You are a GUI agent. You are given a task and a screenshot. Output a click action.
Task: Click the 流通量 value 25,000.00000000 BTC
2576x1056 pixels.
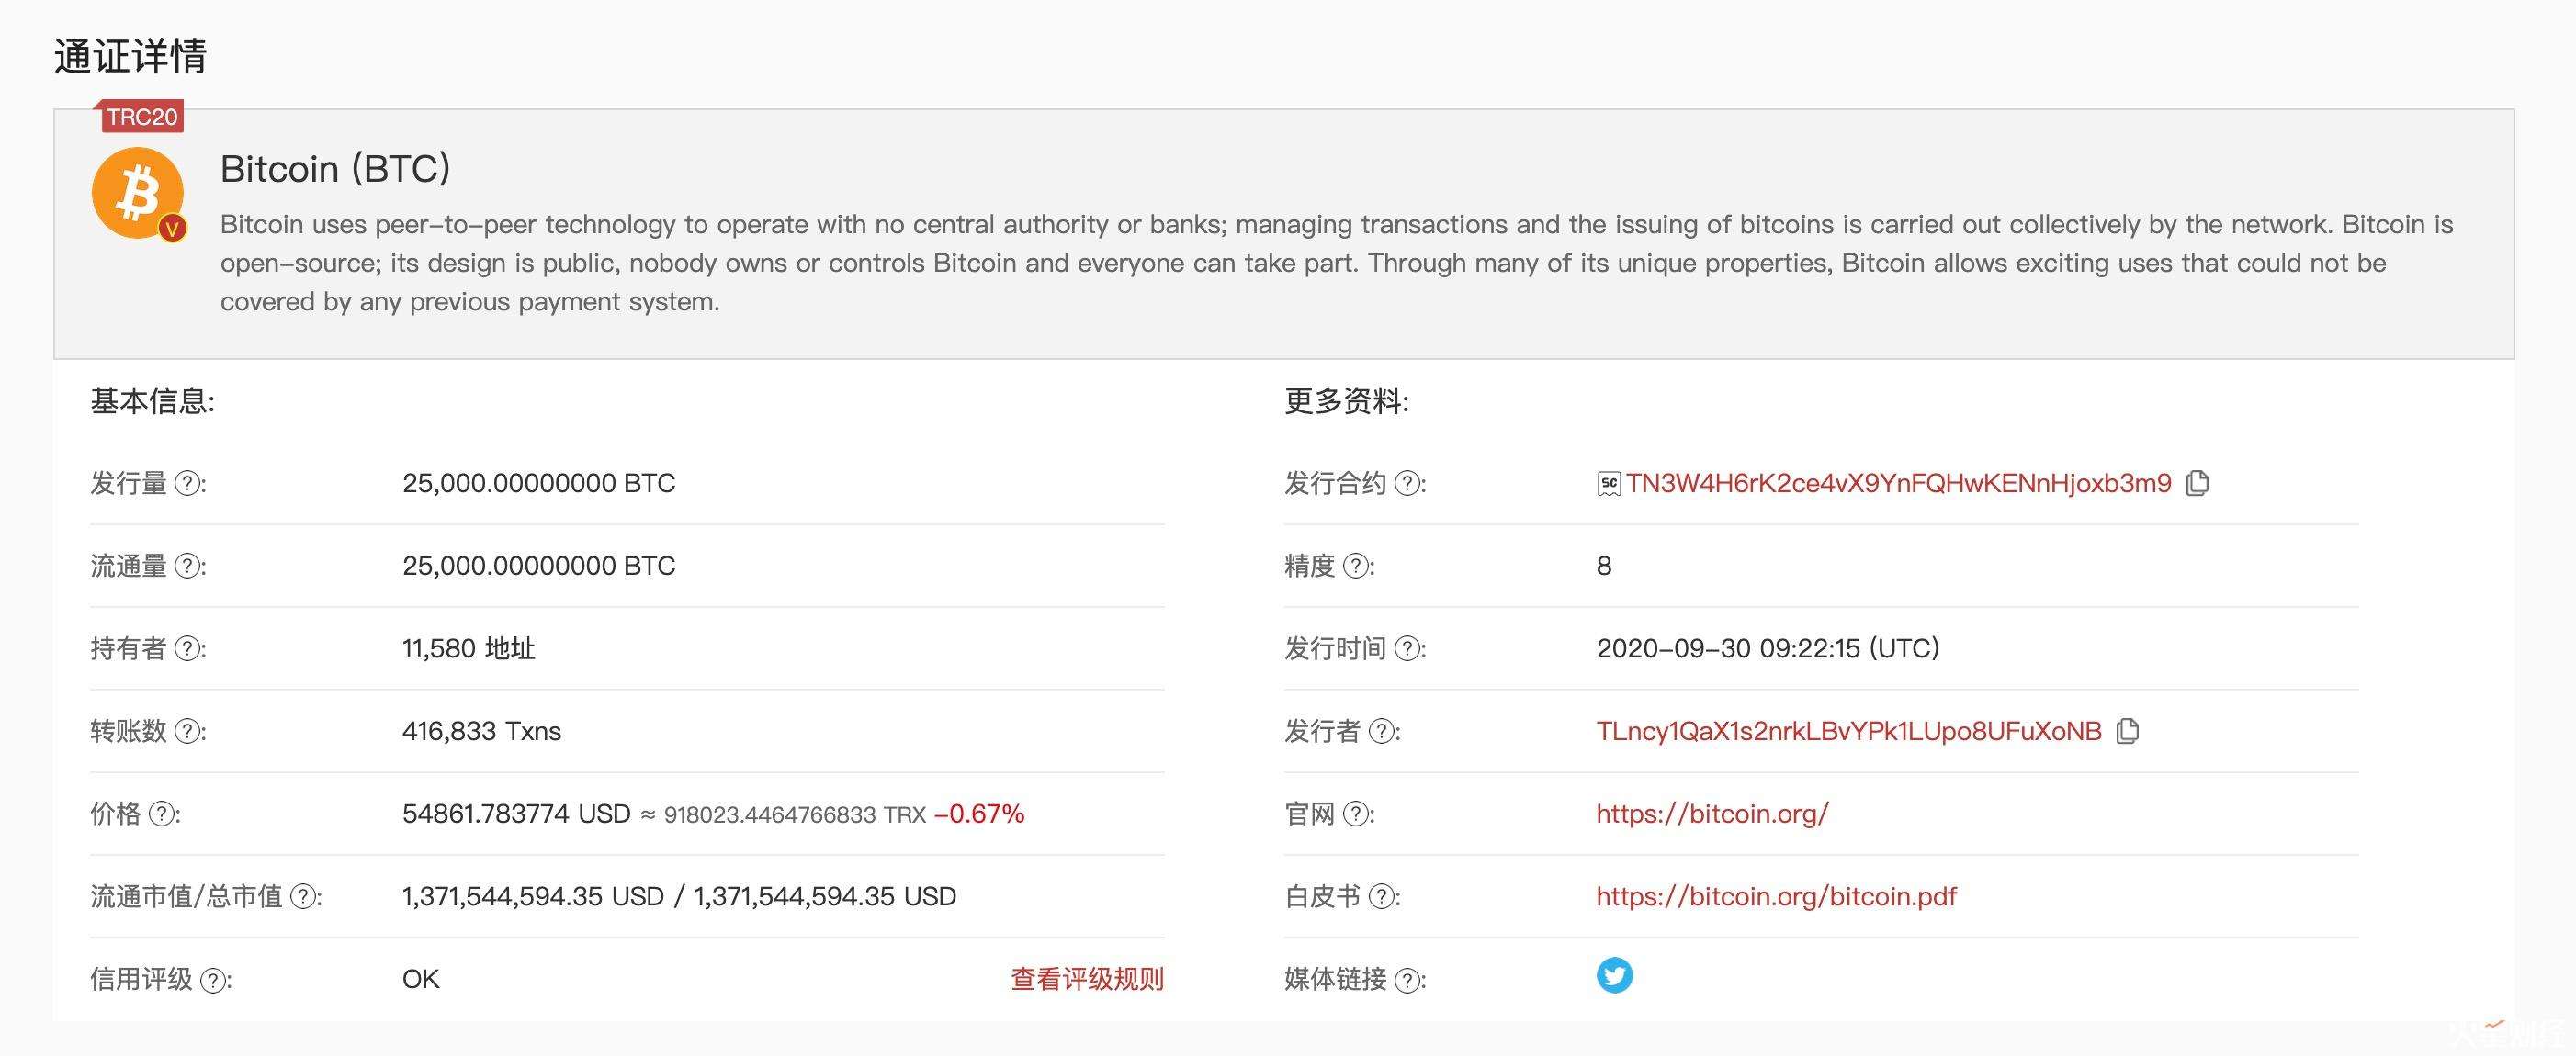pyautogui.click(x=539, y=566)
